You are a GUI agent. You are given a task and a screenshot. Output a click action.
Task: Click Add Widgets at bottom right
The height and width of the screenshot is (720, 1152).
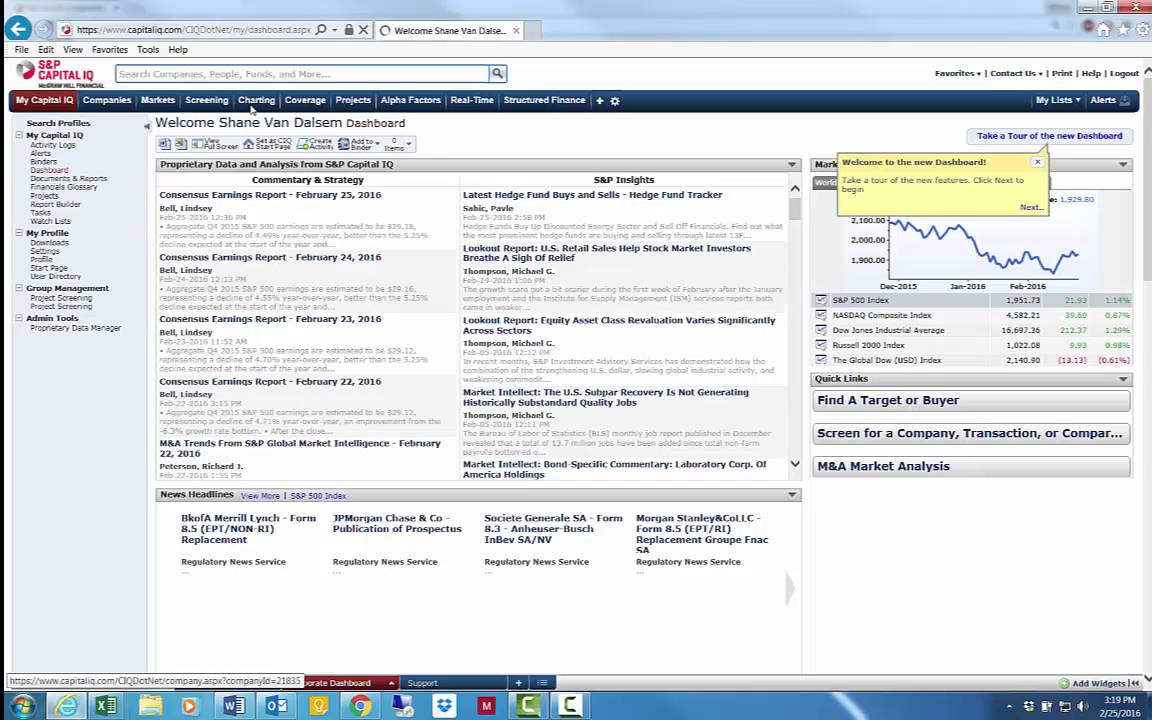[x=1093, y=683]
